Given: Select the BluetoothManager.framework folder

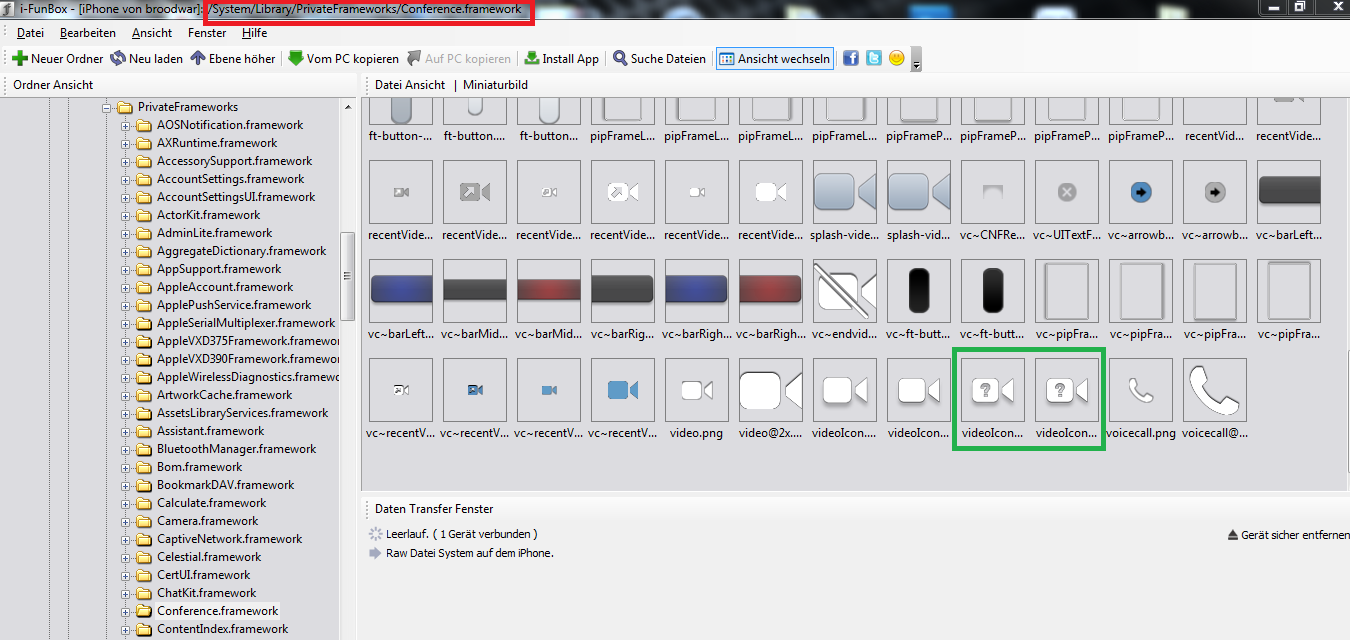Looking at the screenshot, I should pos(239,449).
